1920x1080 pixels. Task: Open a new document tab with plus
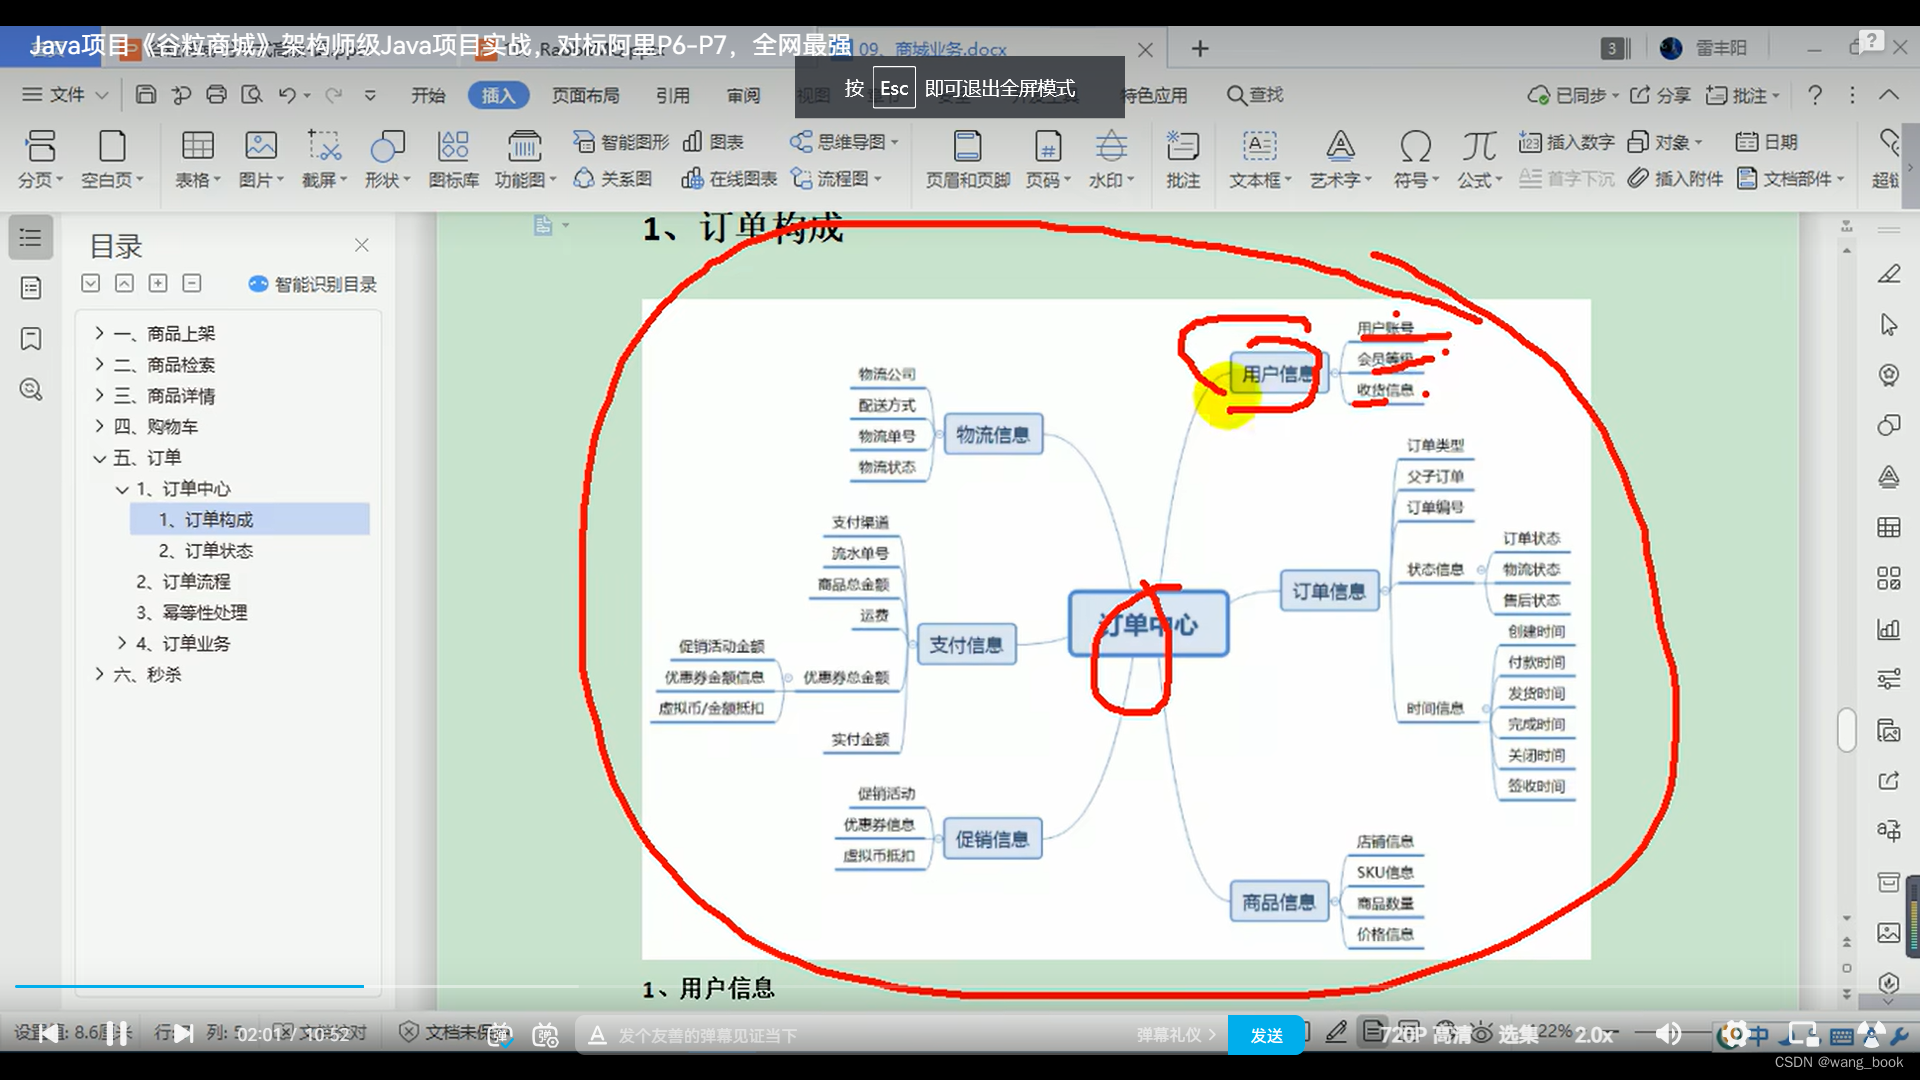pyautogui.click(x=1200, y=48)
